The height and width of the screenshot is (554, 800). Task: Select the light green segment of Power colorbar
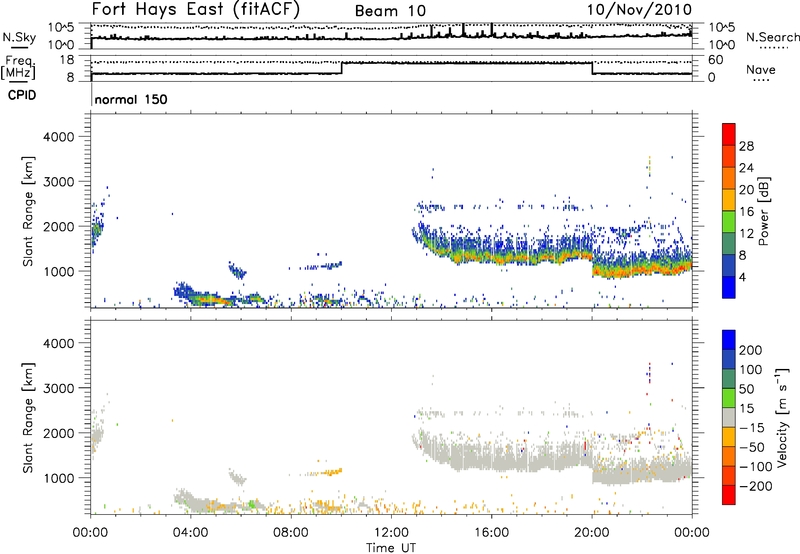[729, 222]
